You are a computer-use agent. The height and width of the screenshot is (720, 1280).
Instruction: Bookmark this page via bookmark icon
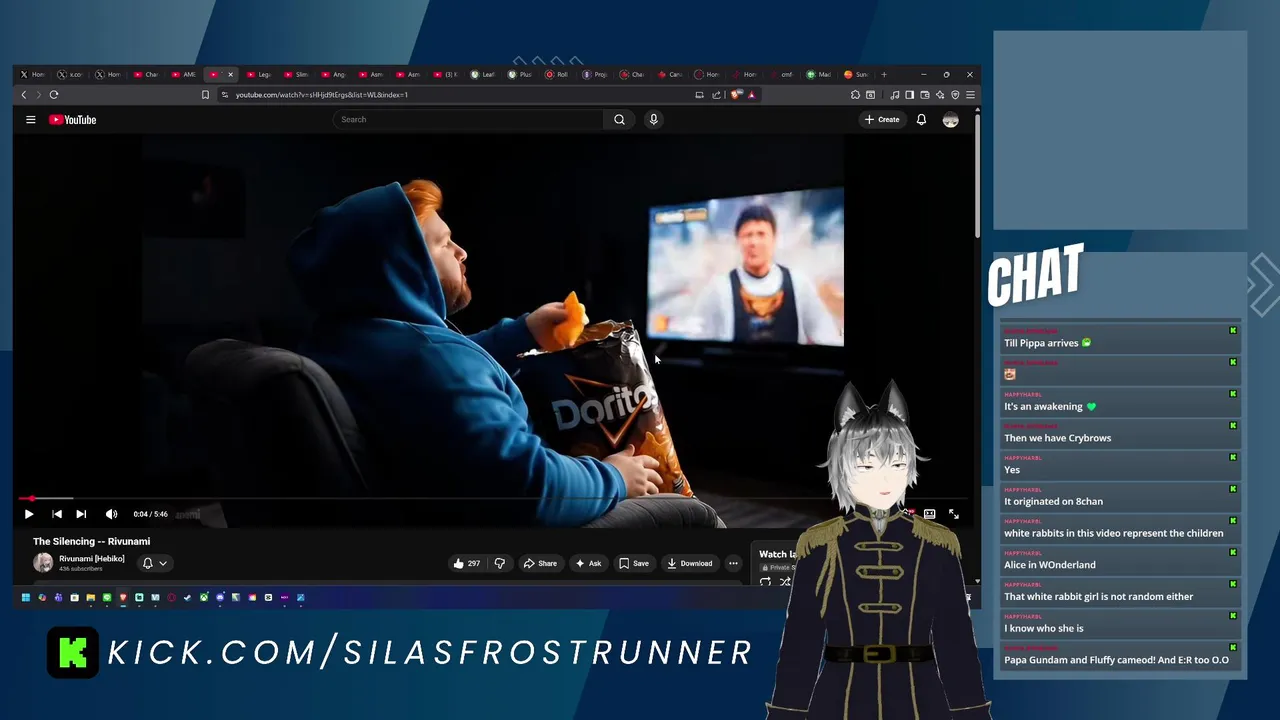[205, 95]
